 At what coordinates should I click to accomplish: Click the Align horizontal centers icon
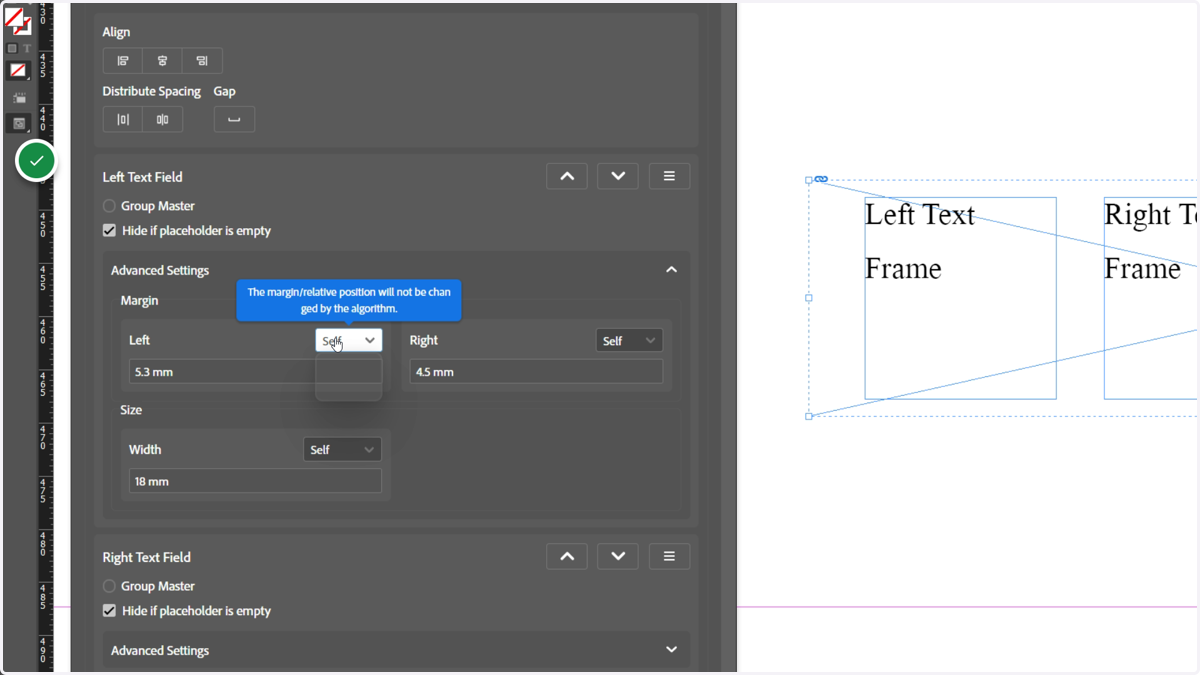point(162,61)
